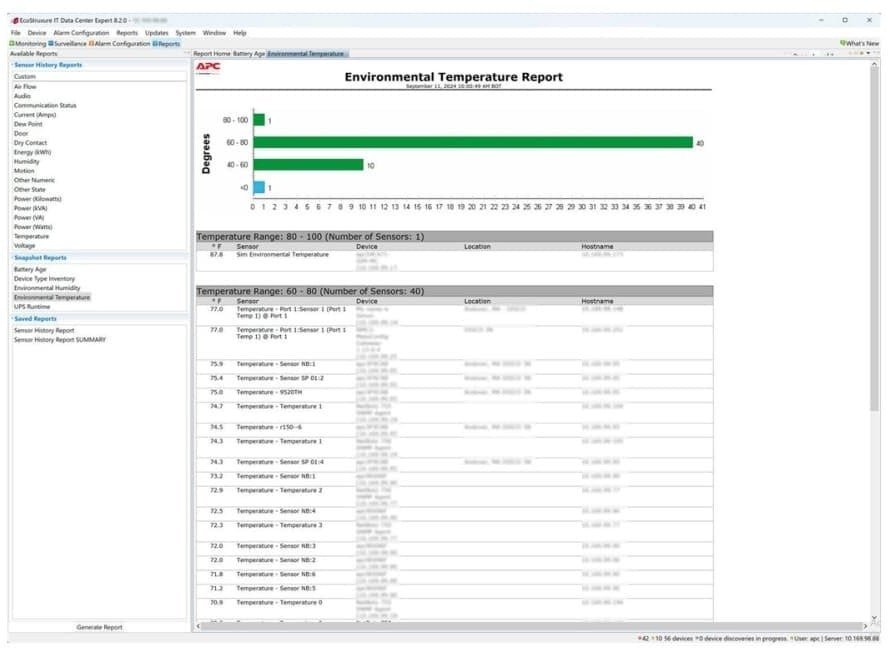The image size is (888, 648).
Task: Open the Alarm Configuration perspective icon
Action: (91, 43)
